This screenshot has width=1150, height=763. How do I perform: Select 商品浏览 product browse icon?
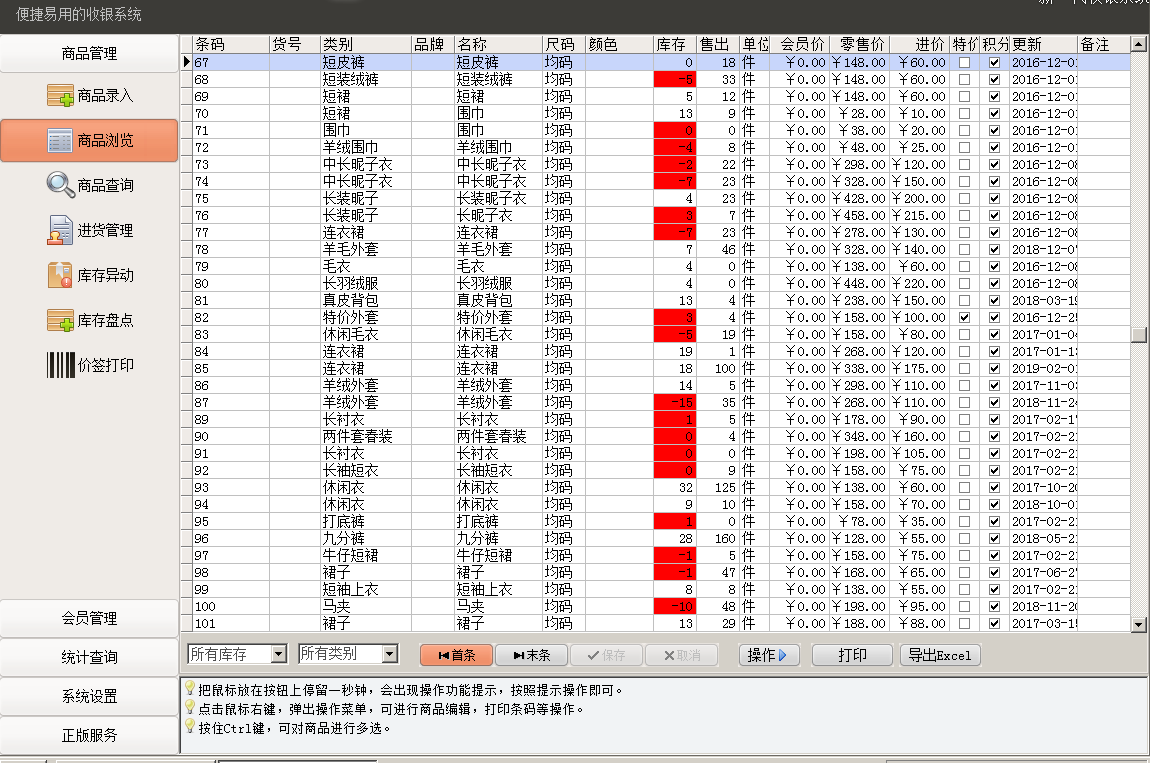click(61, 141)
